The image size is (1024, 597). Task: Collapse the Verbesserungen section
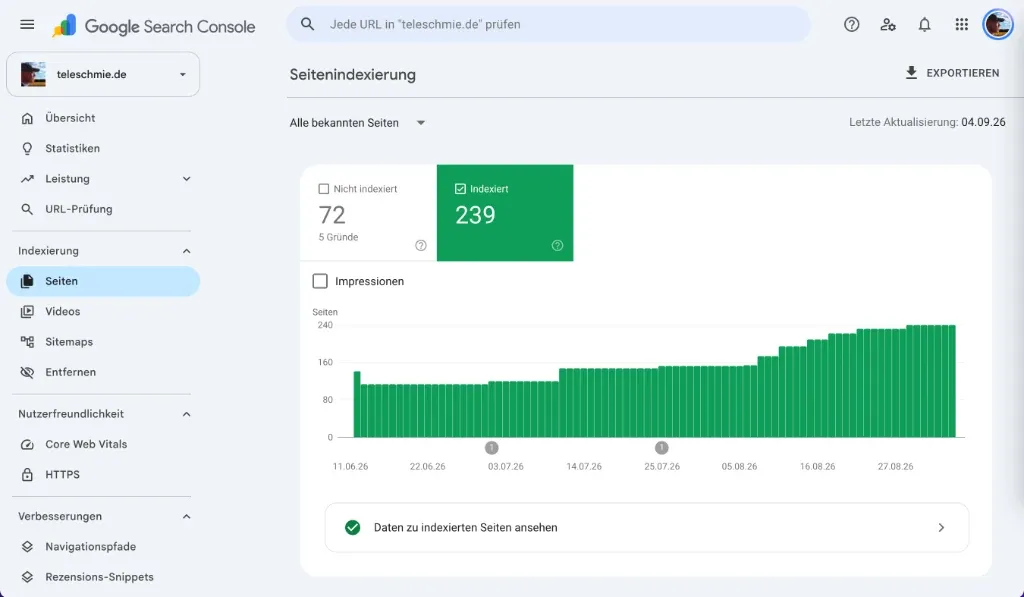[x=186, y=517]
